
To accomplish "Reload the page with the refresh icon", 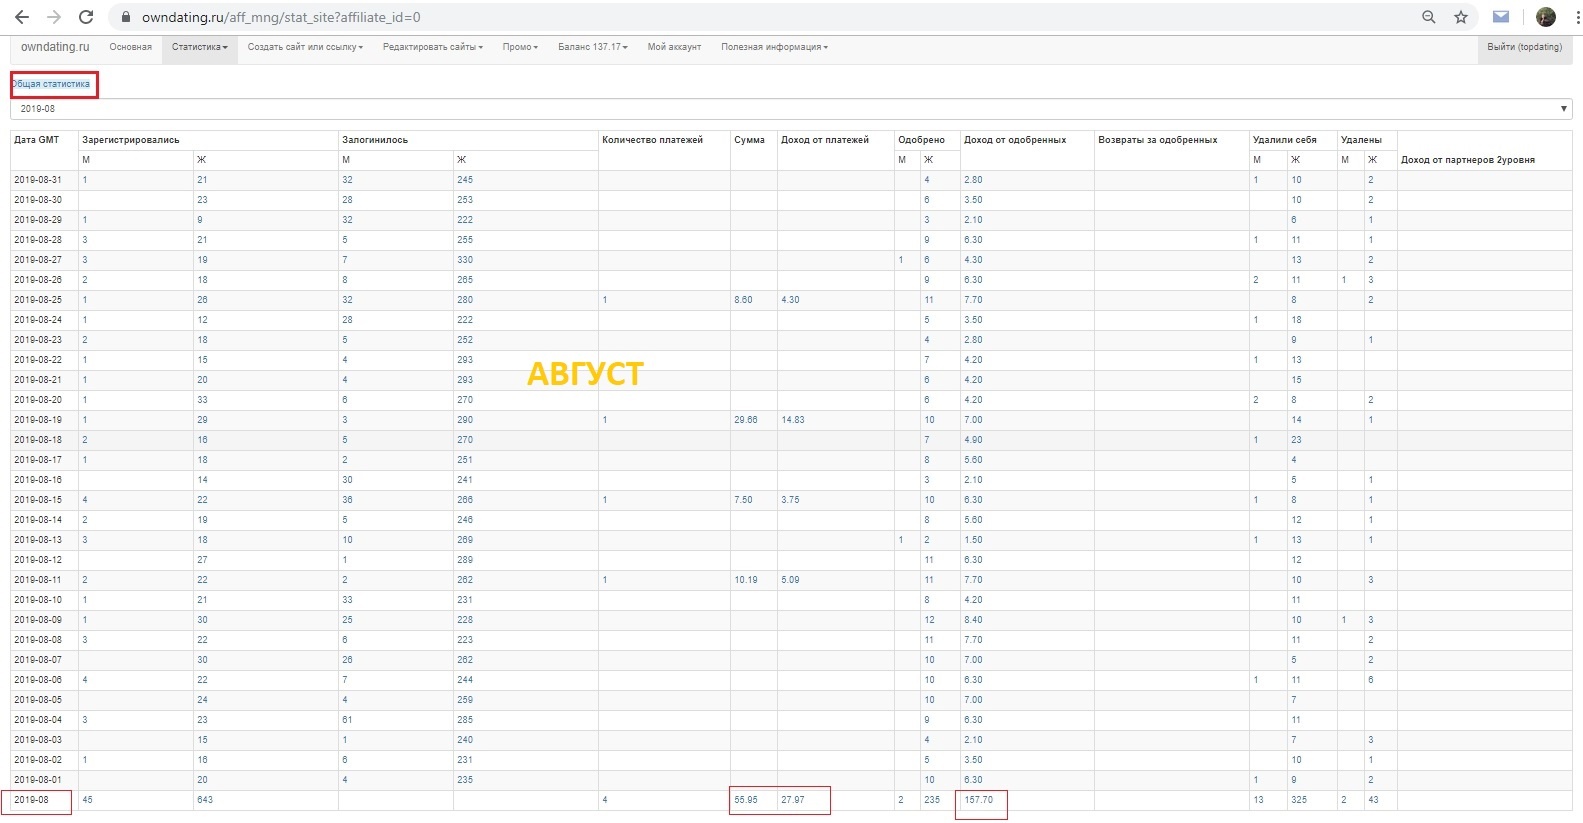I will click(86, 17).
